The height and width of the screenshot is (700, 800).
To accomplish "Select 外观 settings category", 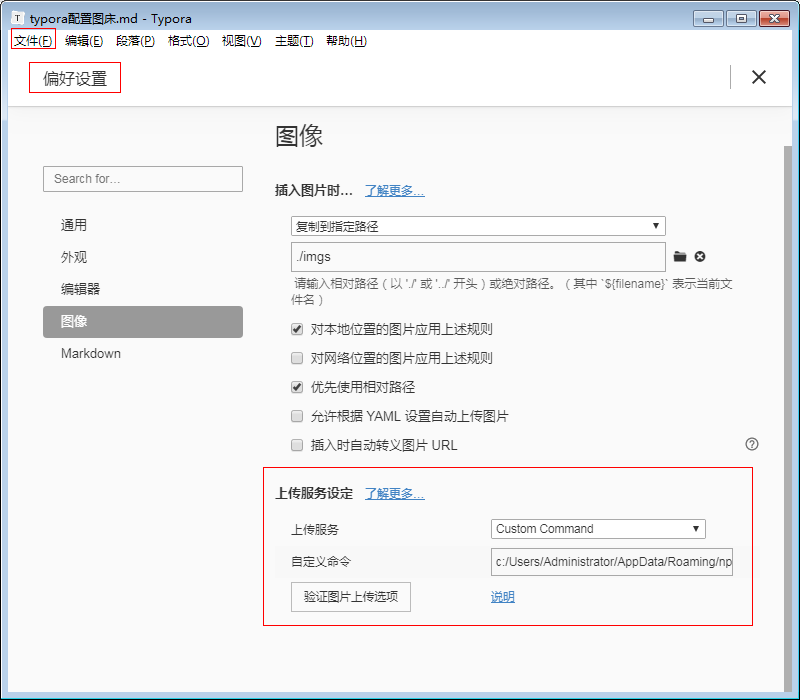I will click(x=143, y=257).
